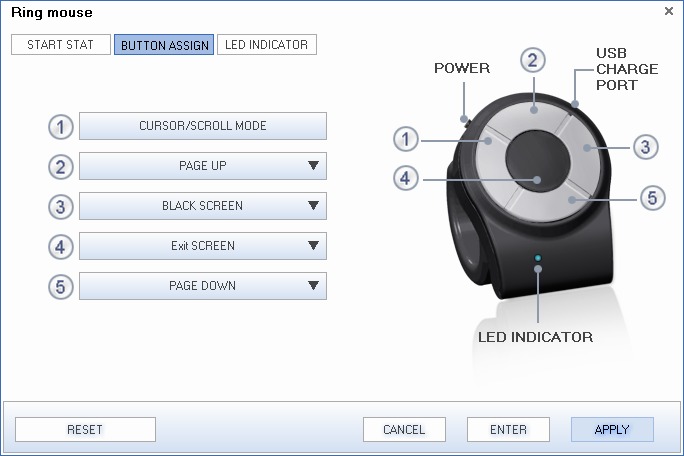
Task: Select the BUTTON ASSIGN tab
Action: (x=164, y=45)
